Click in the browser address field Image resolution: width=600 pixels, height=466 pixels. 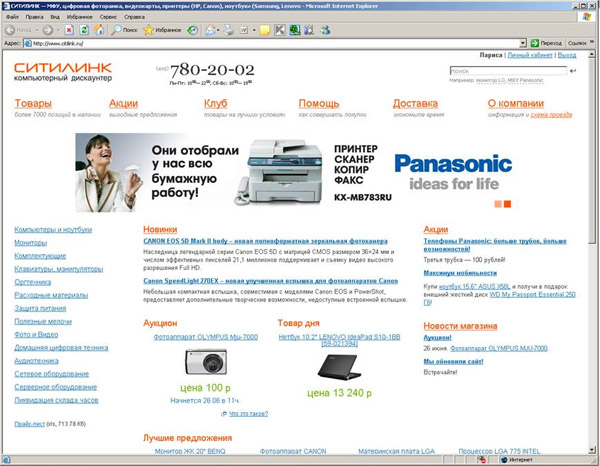tap(272, 43)
